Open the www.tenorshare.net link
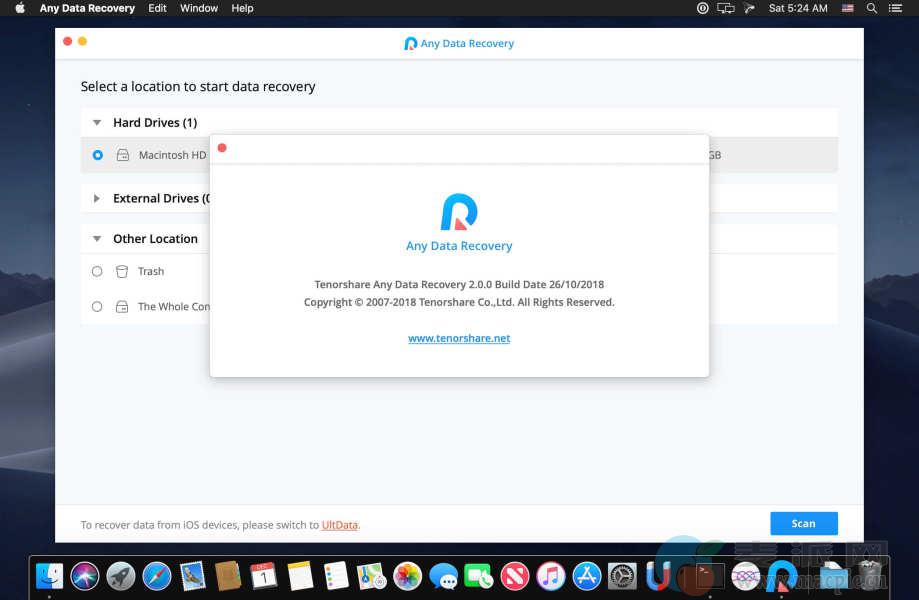919x600 pixels. pos(459,338)
